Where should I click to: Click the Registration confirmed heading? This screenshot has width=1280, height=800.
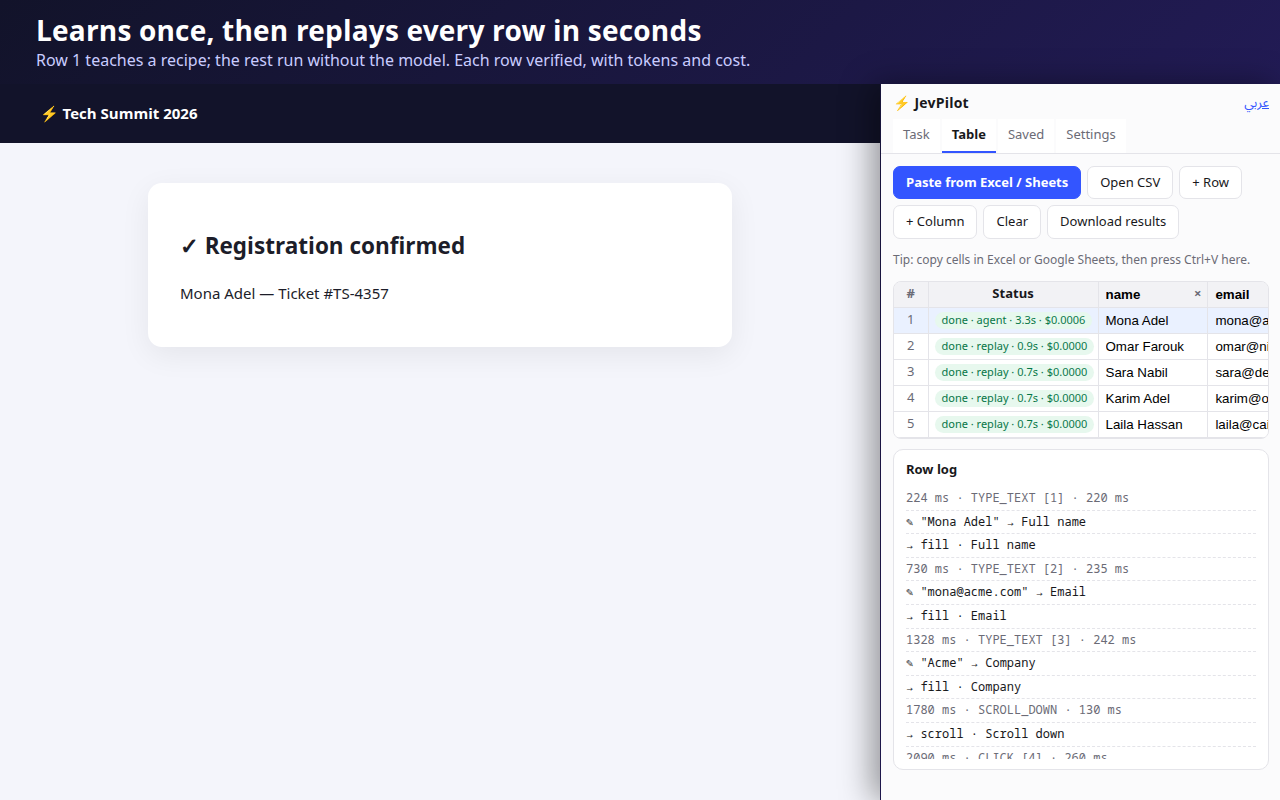pos(322,246)
